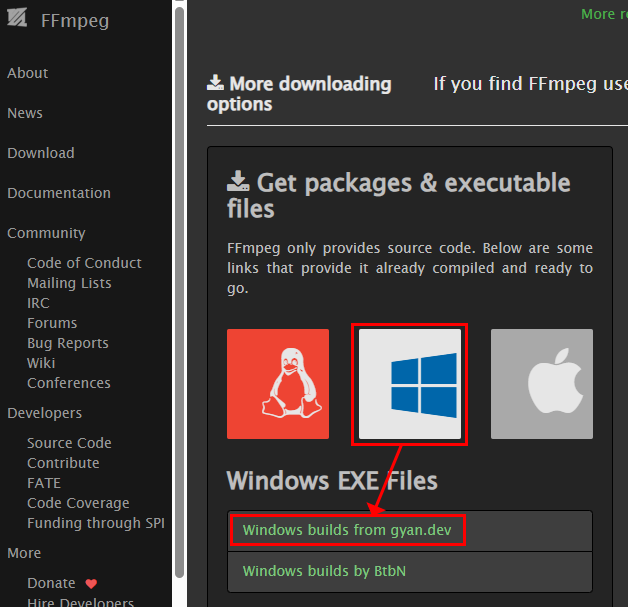
Task: Open the About page
Action: click(x=28, y=73)
